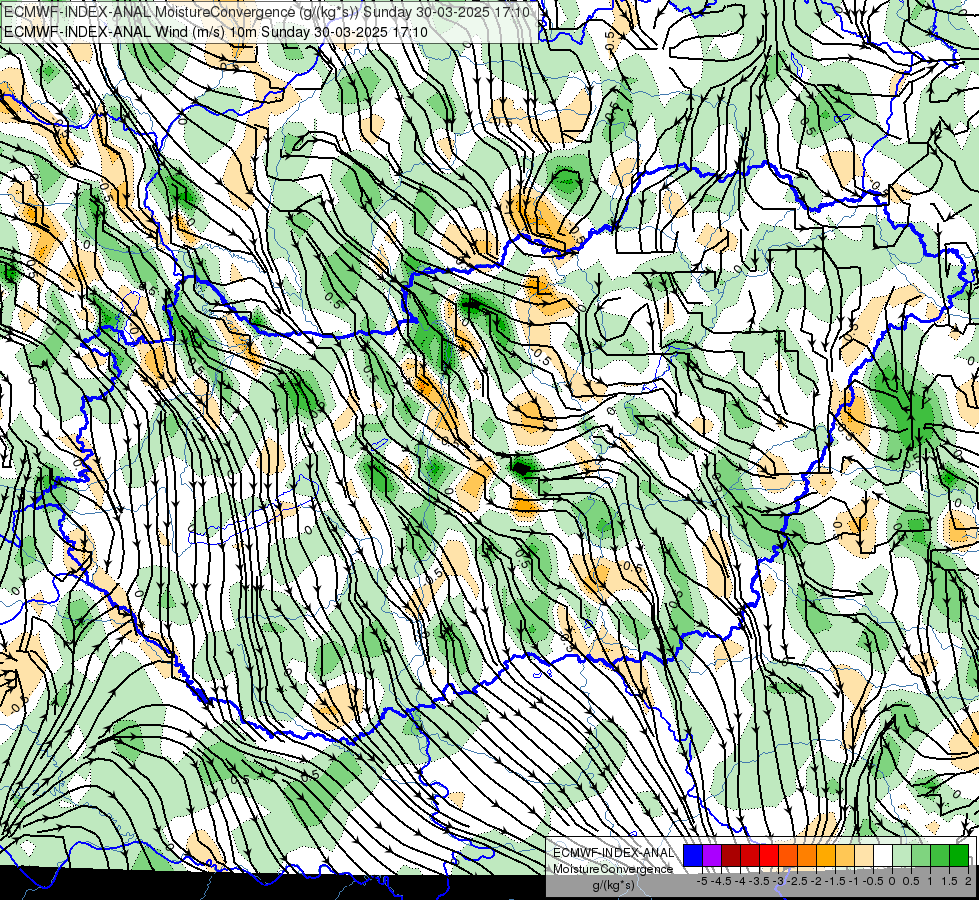Pick the pale cream legend swatch
The height and width of the screenshot is (900, 979).
click(864, 855)
